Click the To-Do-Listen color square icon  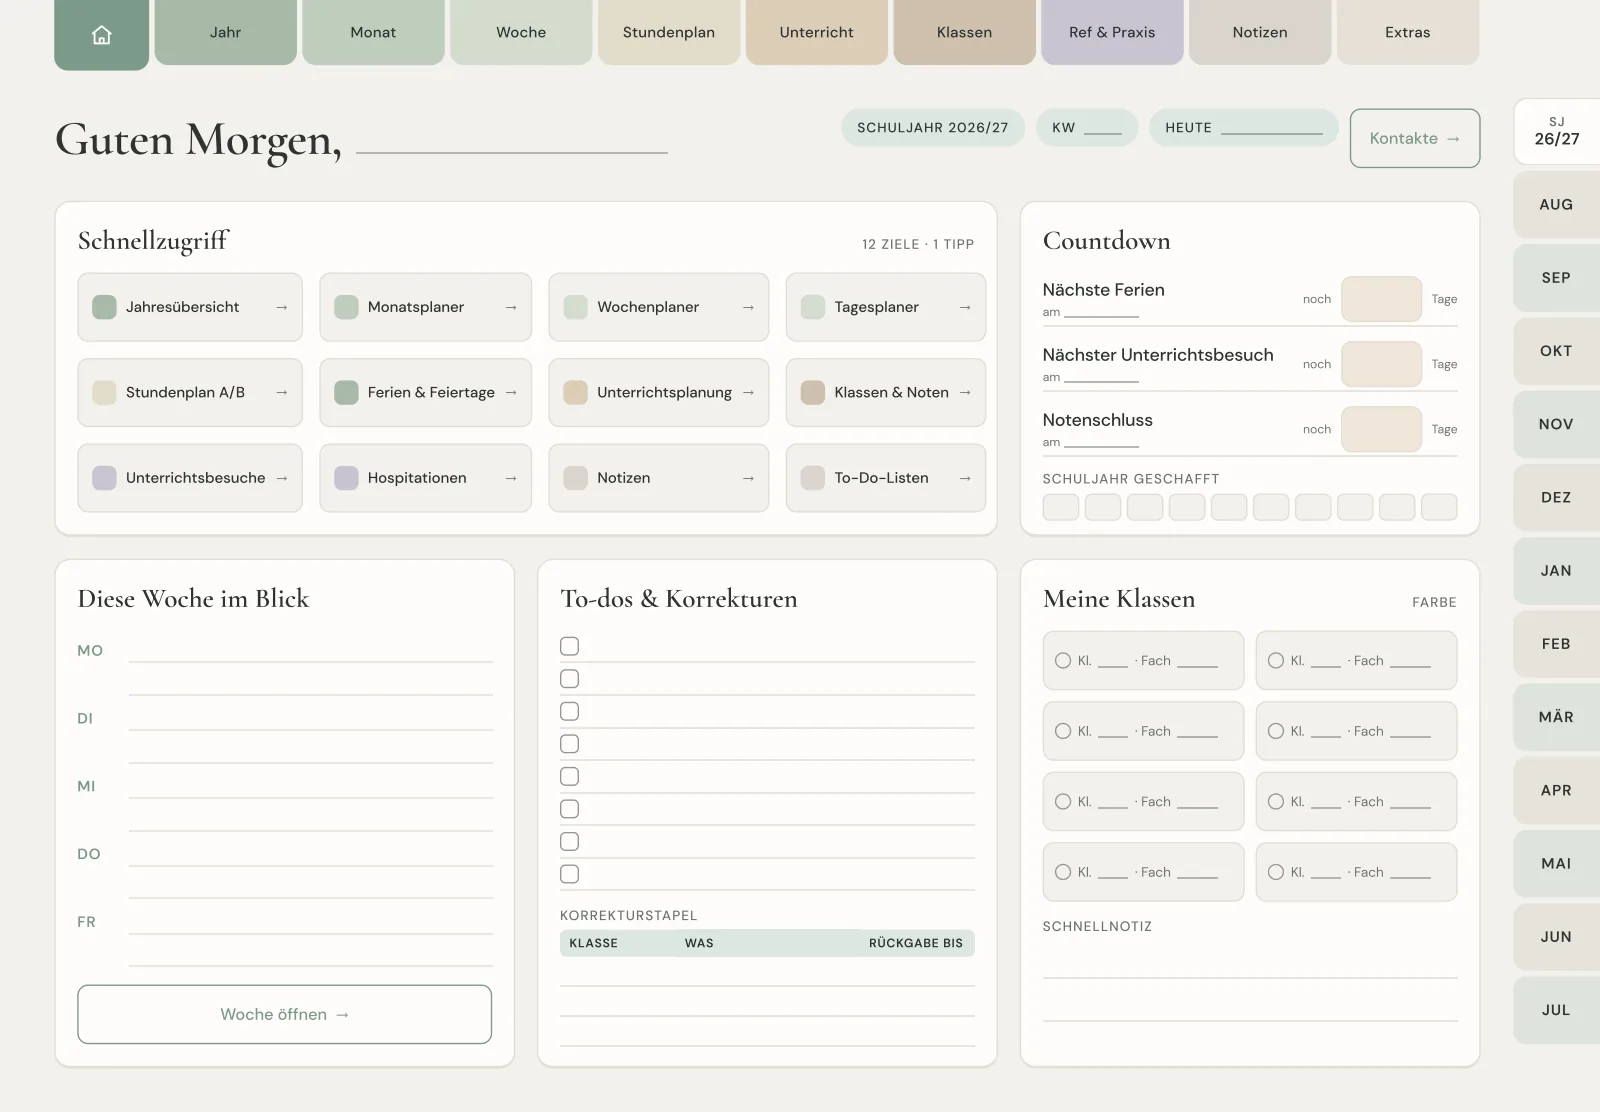(x=813, y=478)
